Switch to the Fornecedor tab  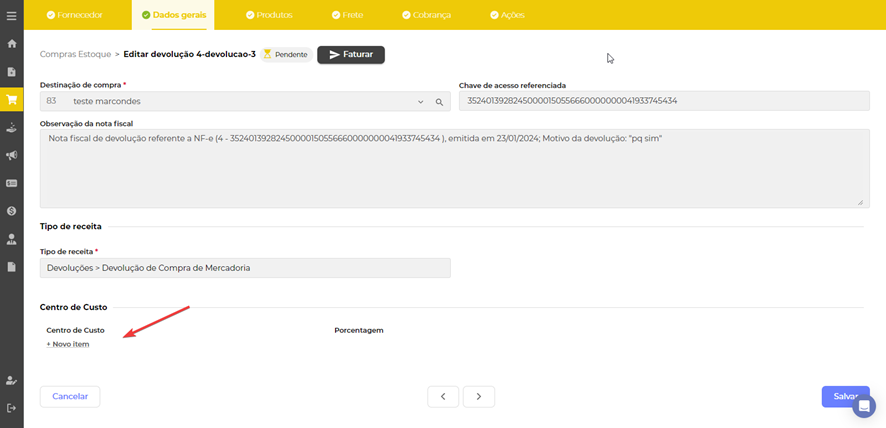[75, 15]
